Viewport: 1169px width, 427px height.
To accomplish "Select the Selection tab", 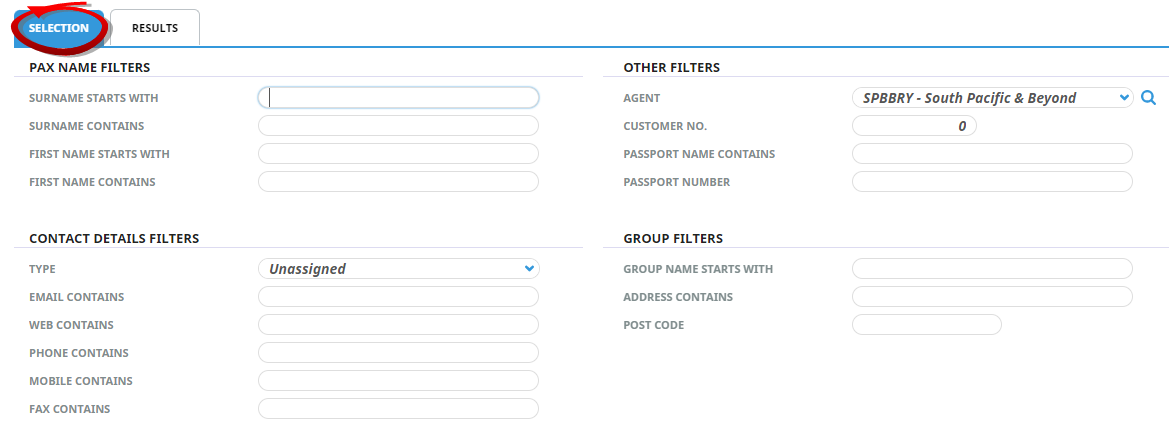I will click(x=59, y=28).
